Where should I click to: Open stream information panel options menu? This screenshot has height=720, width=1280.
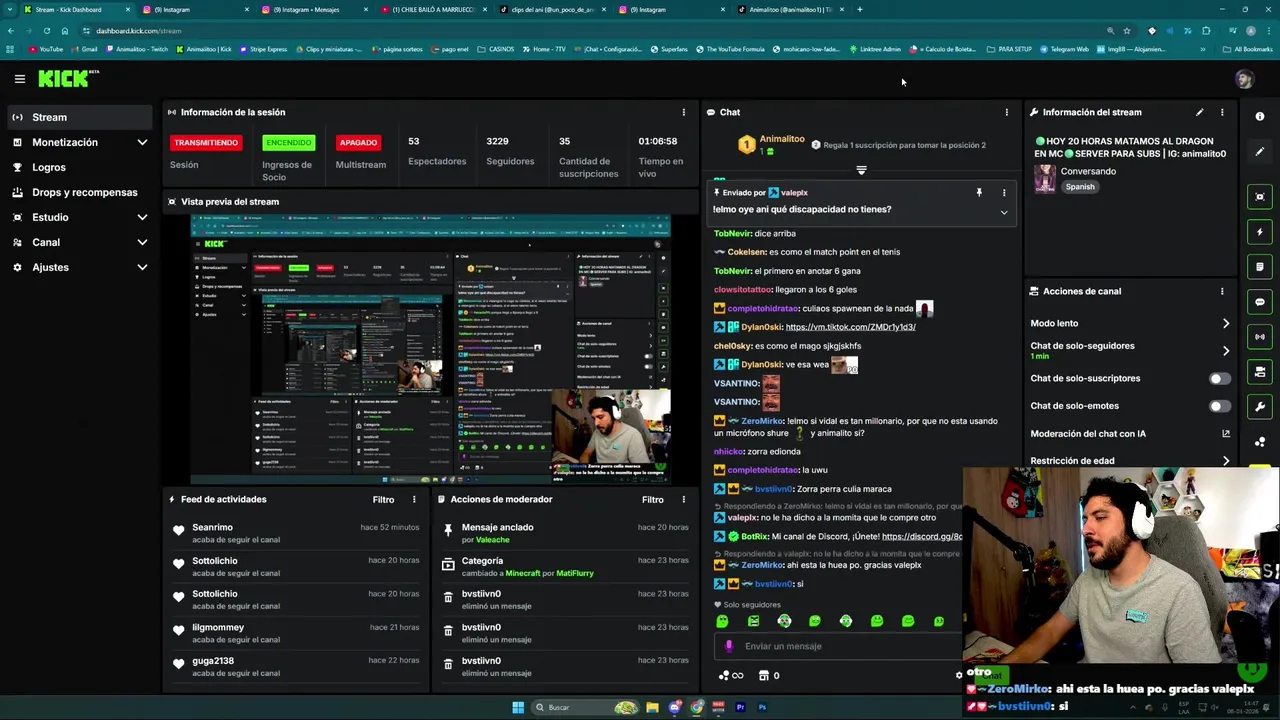point(1222,112)
